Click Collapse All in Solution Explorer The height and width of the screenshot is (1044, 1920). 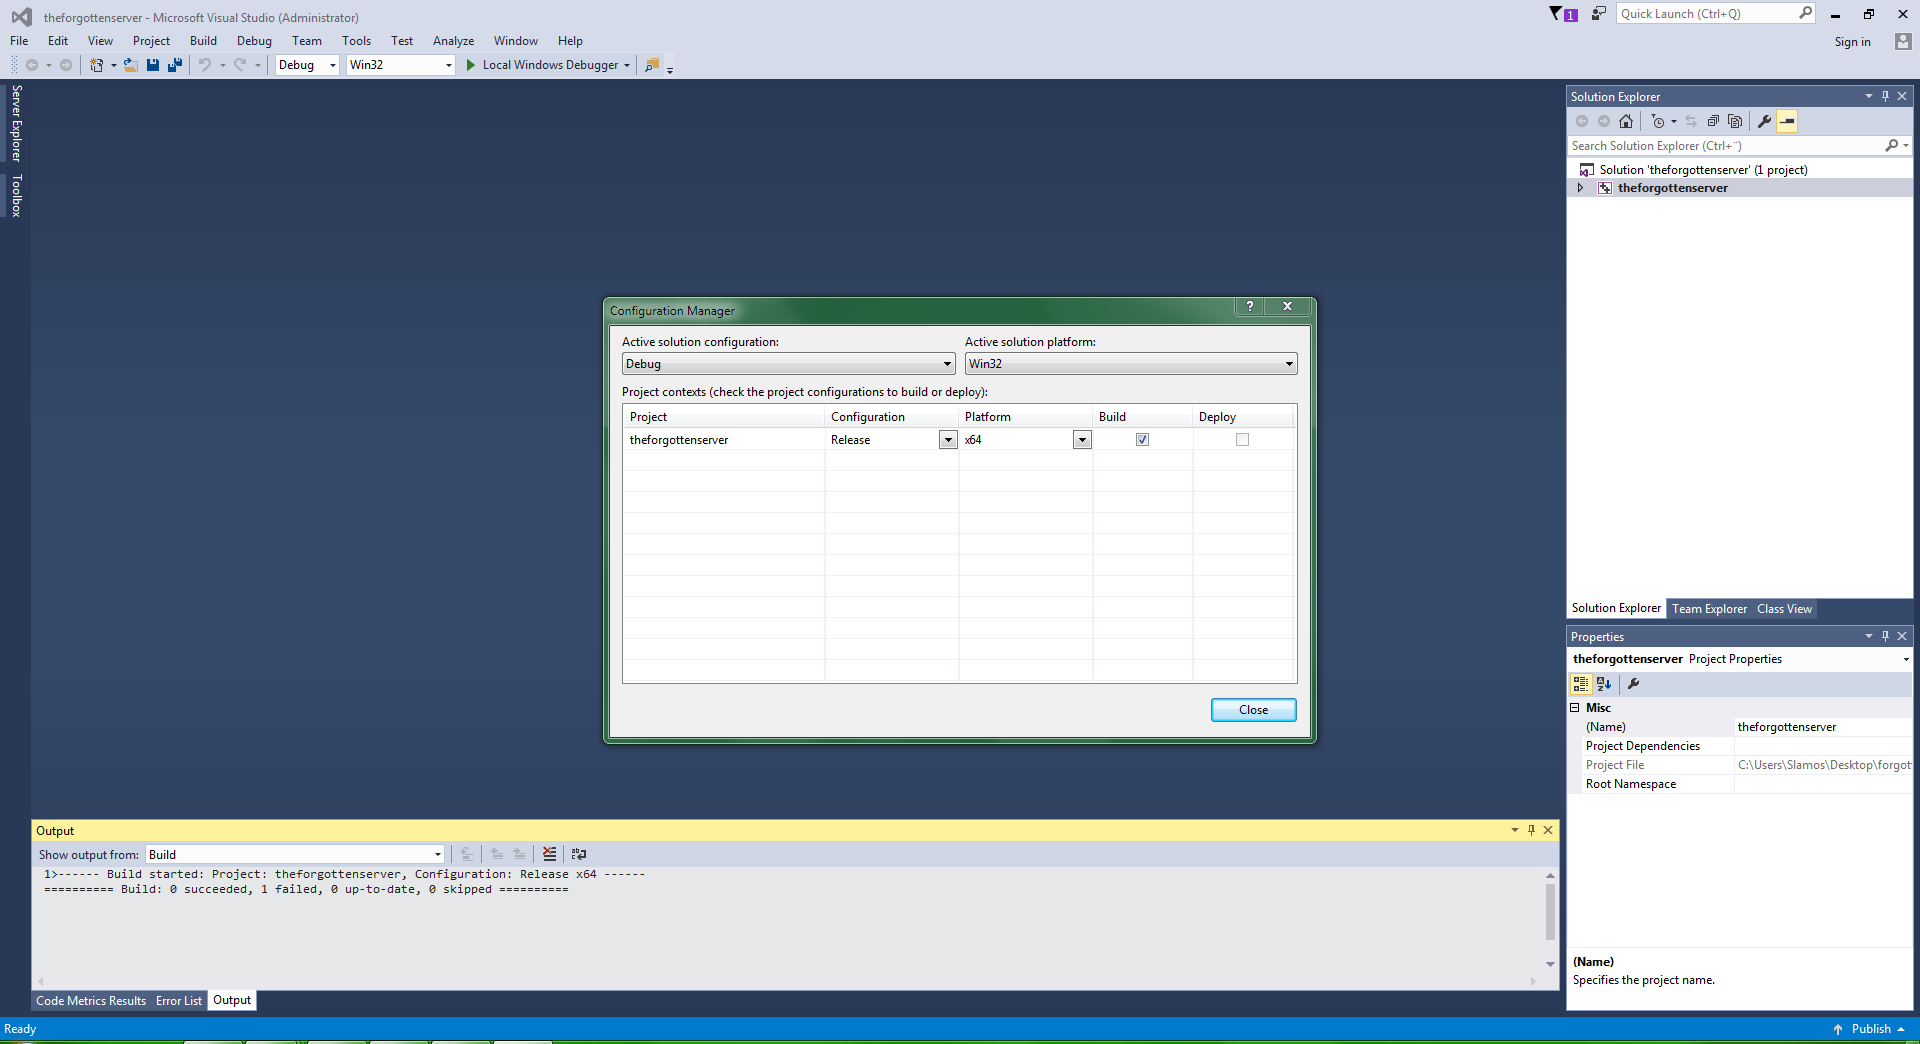coord(1713,121)
